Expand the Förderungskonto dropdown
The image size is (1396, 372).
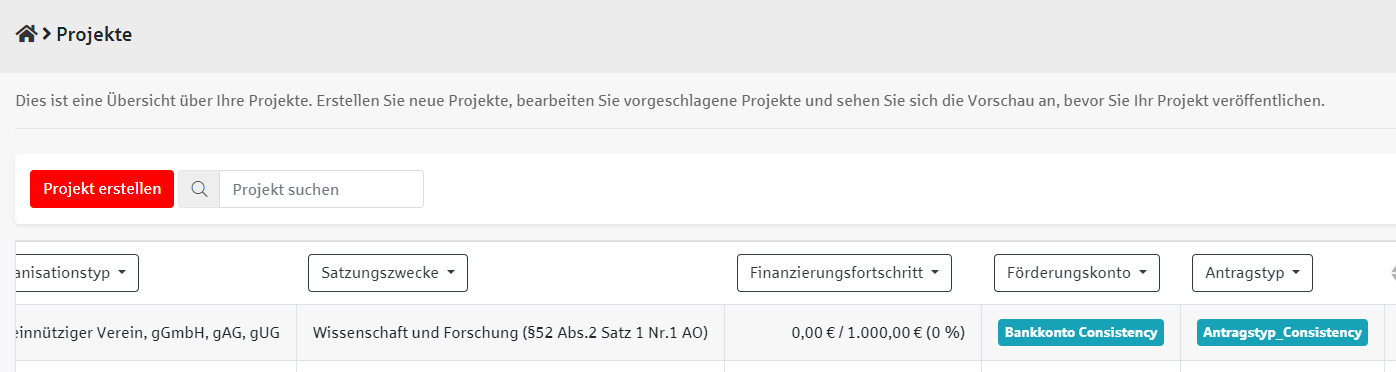tap(1076, 273)
